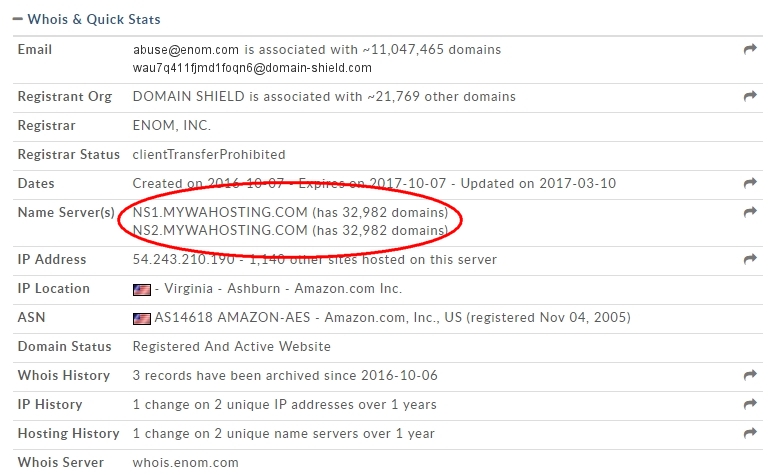Open the Hosting History arrow icon
The width and height of the screenshot is (780, 475).
(750, 432)
